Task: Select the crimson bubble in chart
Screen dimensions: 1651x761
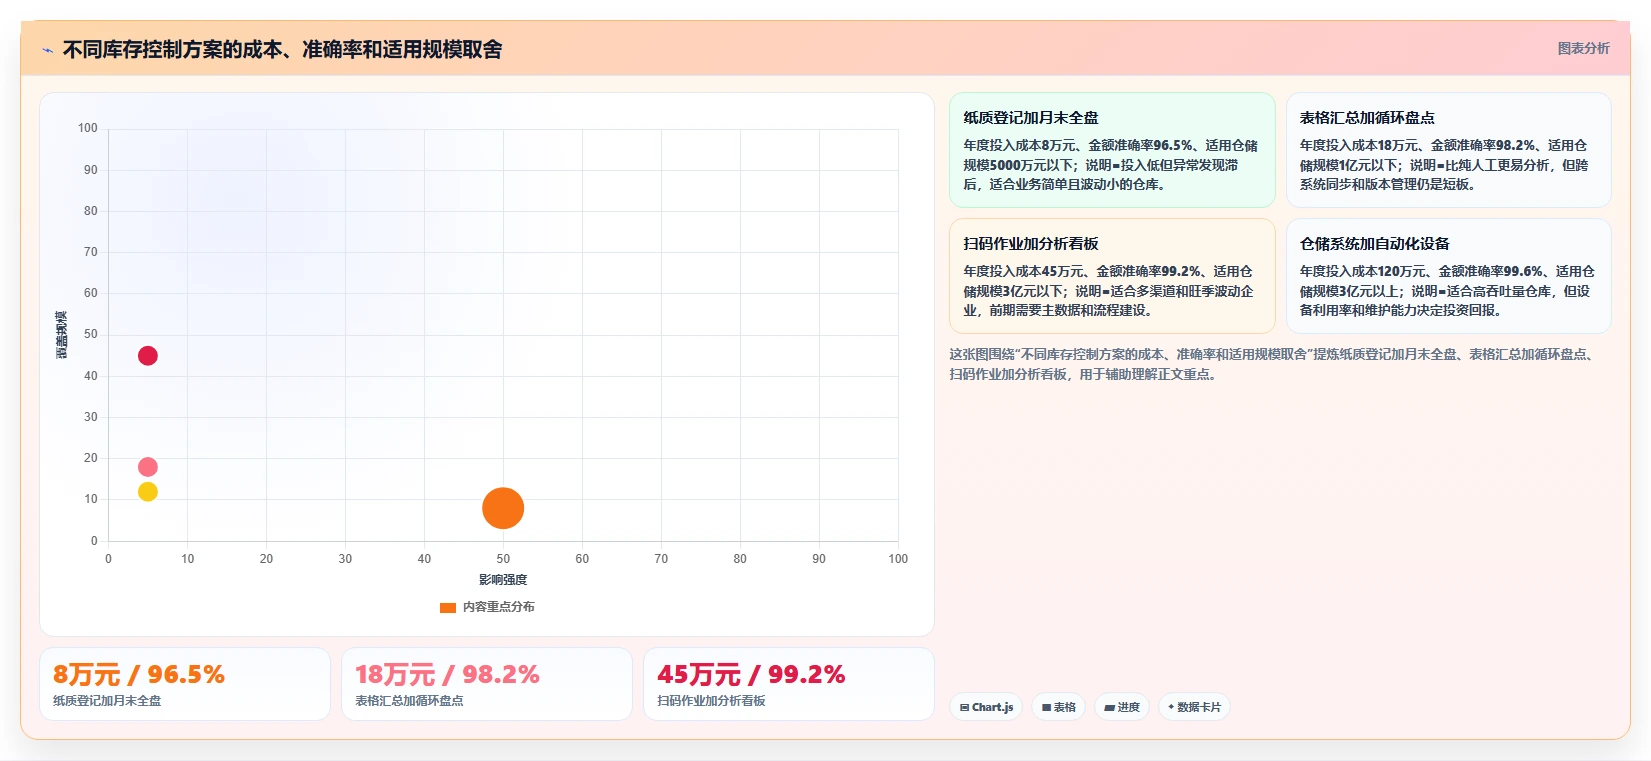Action: (148, 356)
